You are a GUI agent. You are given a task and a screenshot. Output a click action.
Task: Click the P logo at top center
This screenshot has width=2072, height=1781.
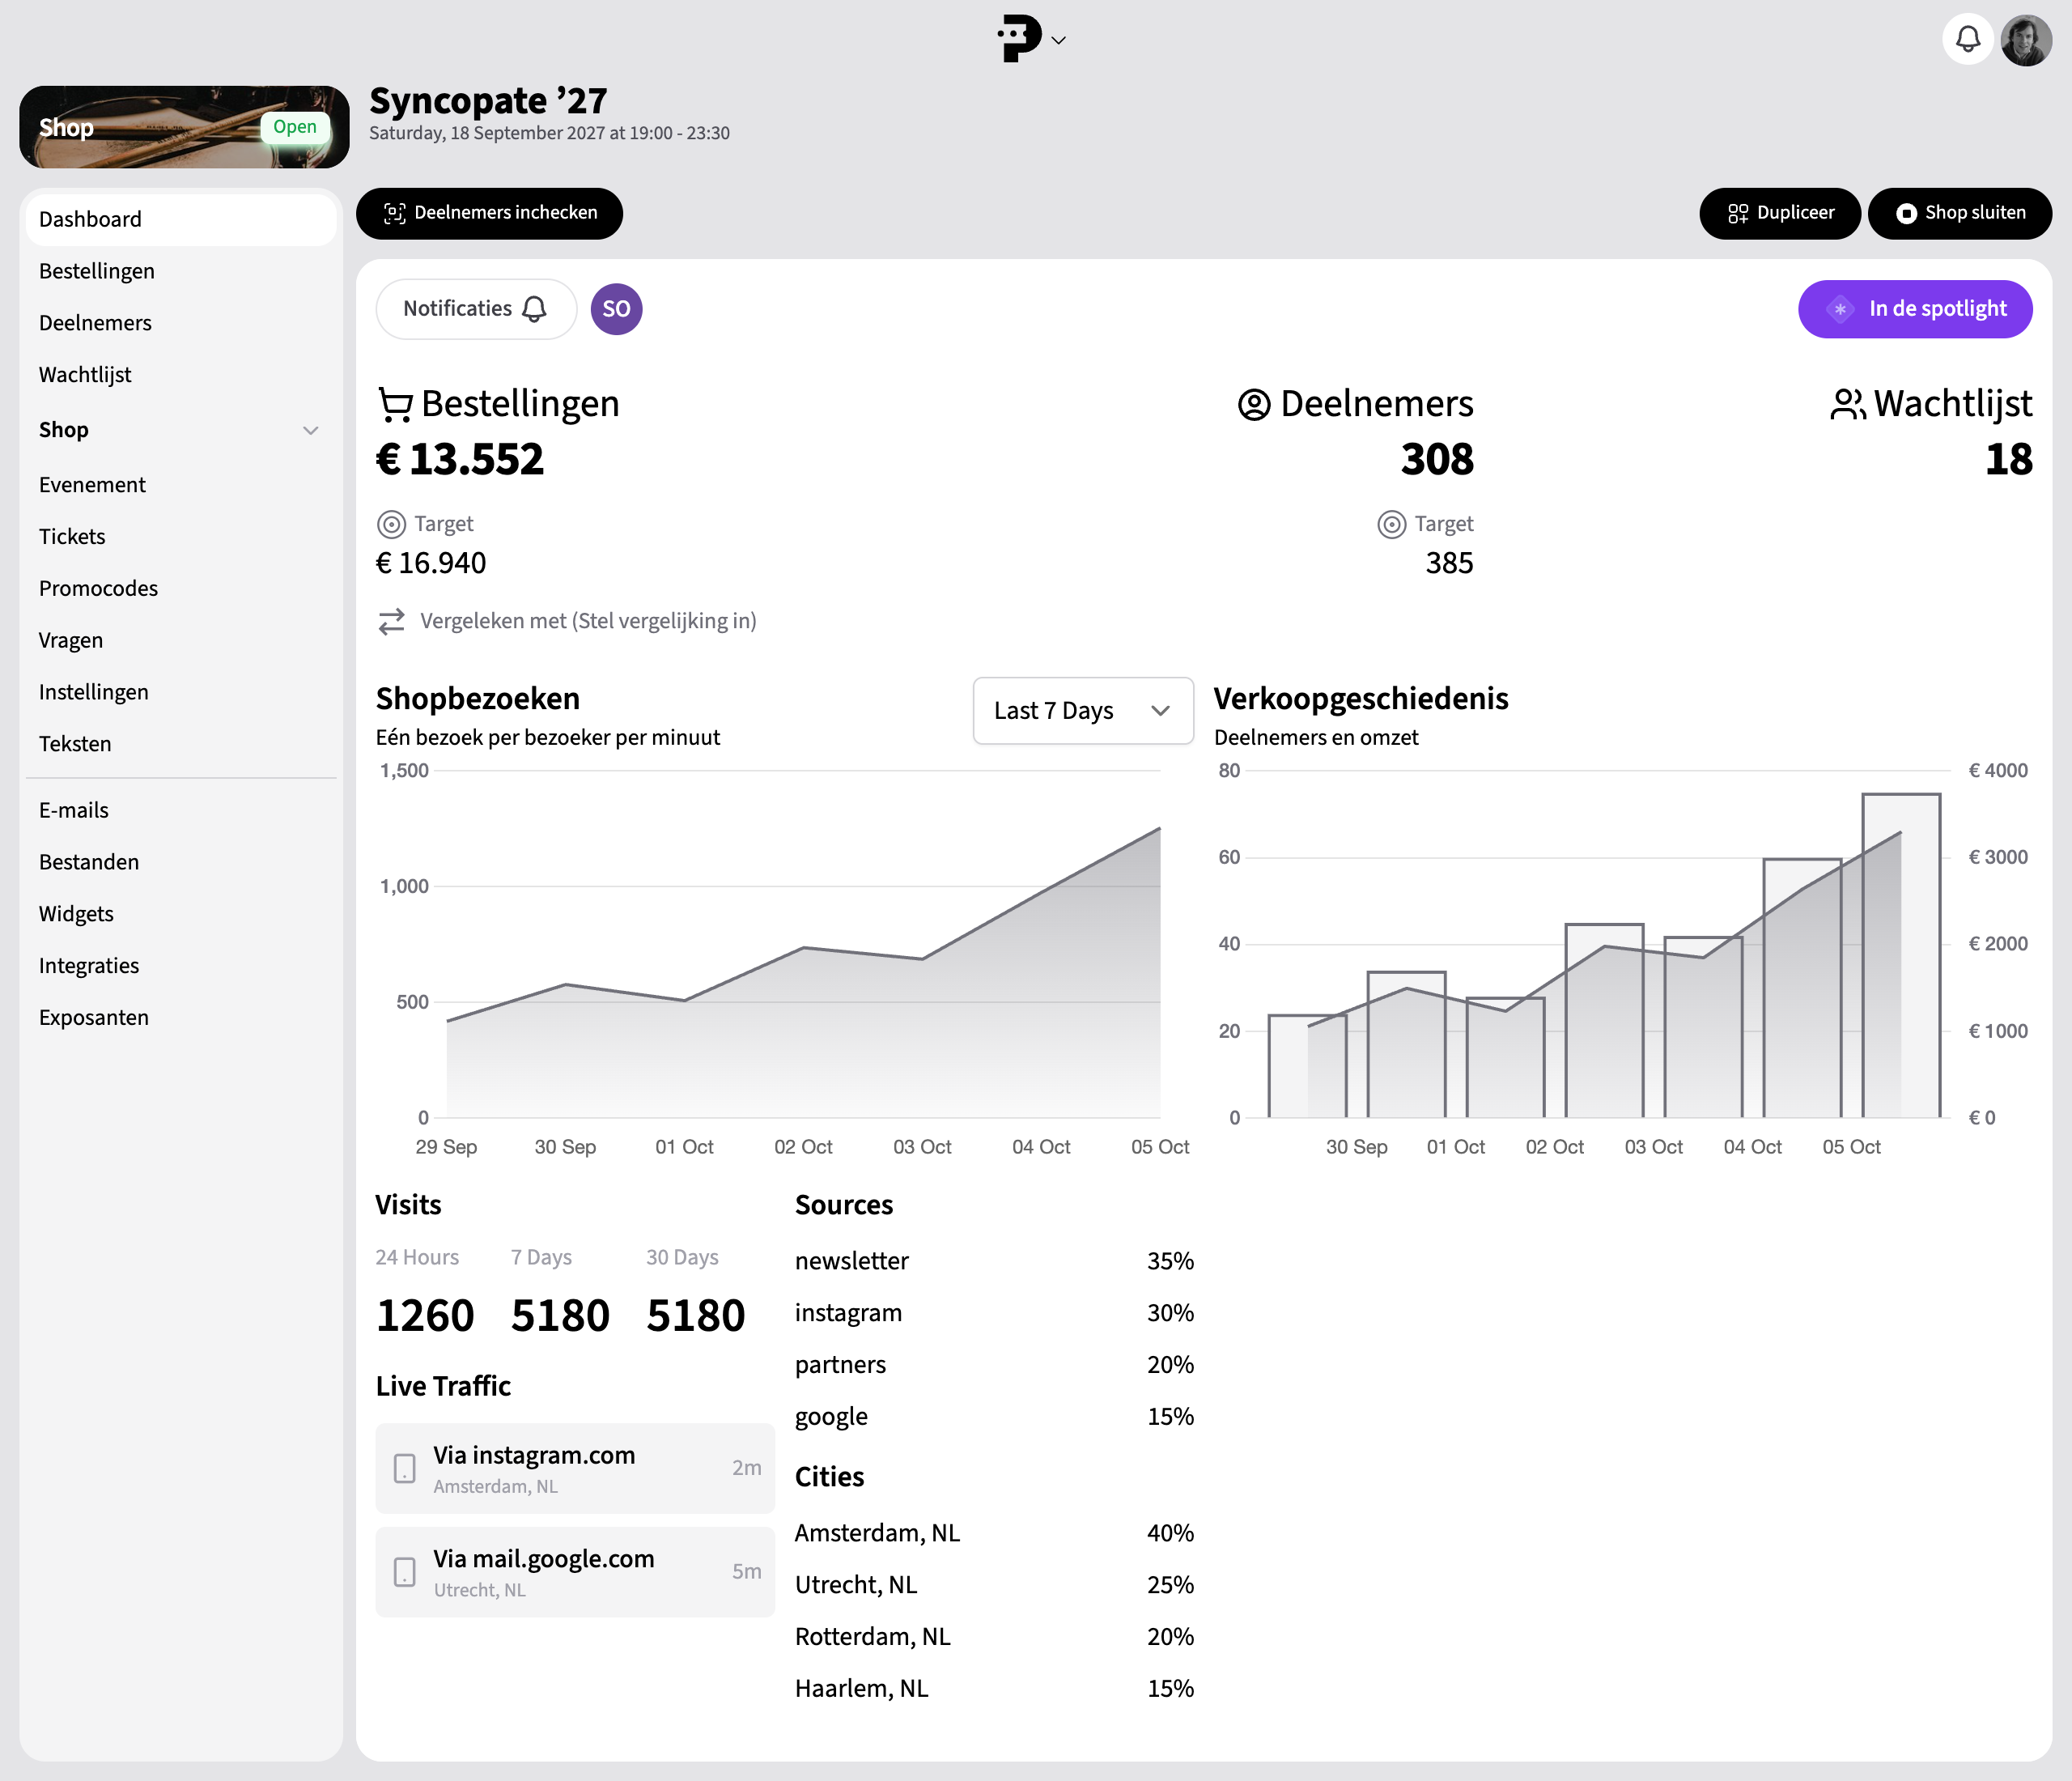click(x=1019, y=39)
